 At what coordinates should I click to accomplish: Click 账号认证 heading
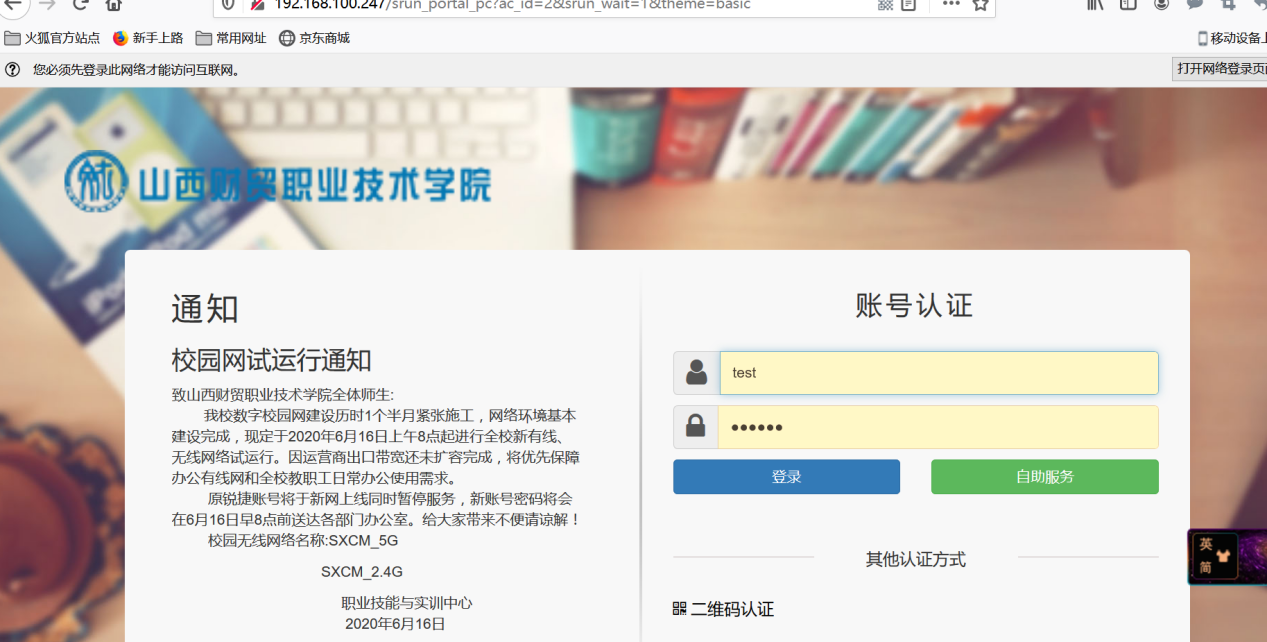[x=915, y=305]
